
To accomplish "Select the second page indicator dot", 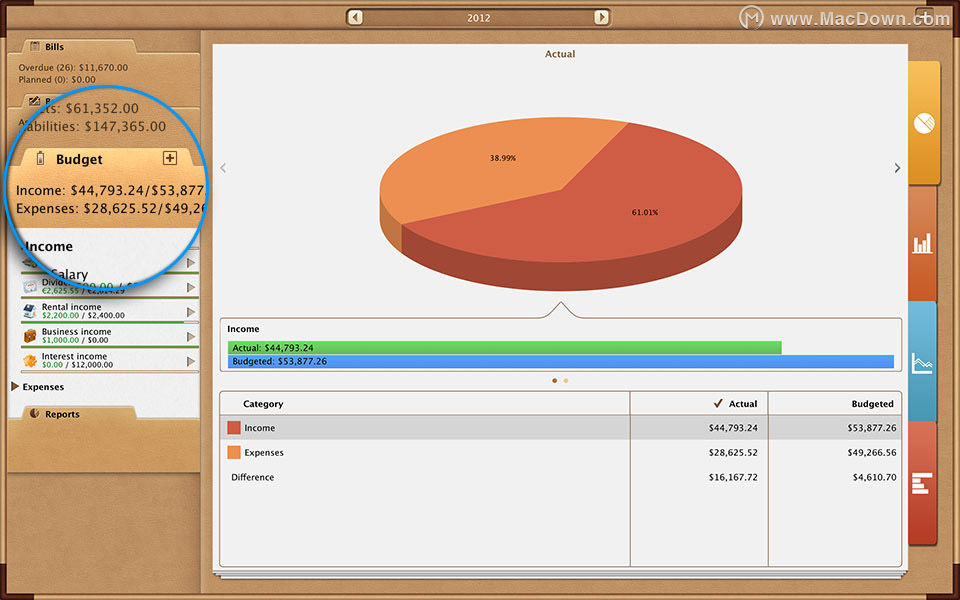I will tap(566, 381).
